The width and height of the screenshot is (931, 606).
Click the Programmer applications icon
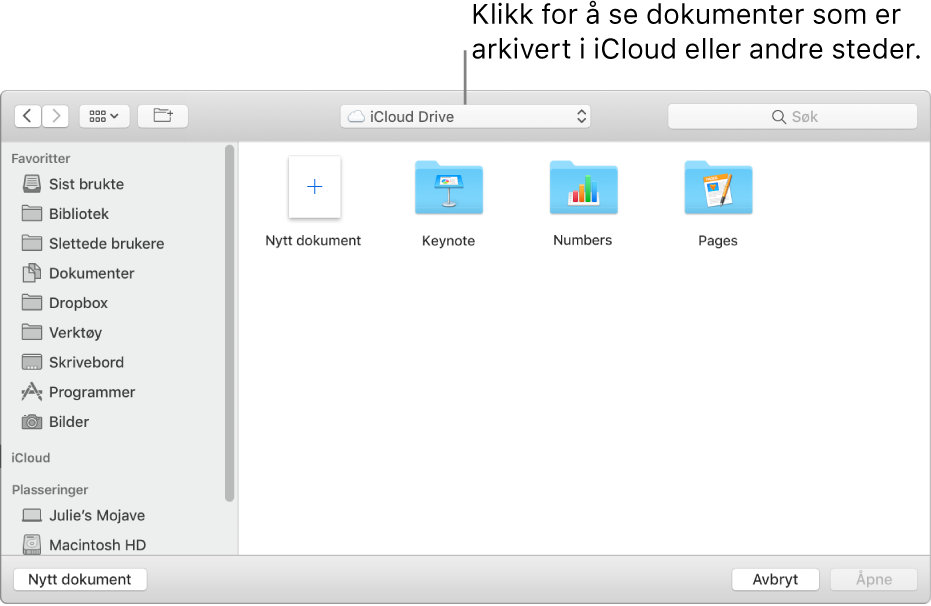click(32, 392)
